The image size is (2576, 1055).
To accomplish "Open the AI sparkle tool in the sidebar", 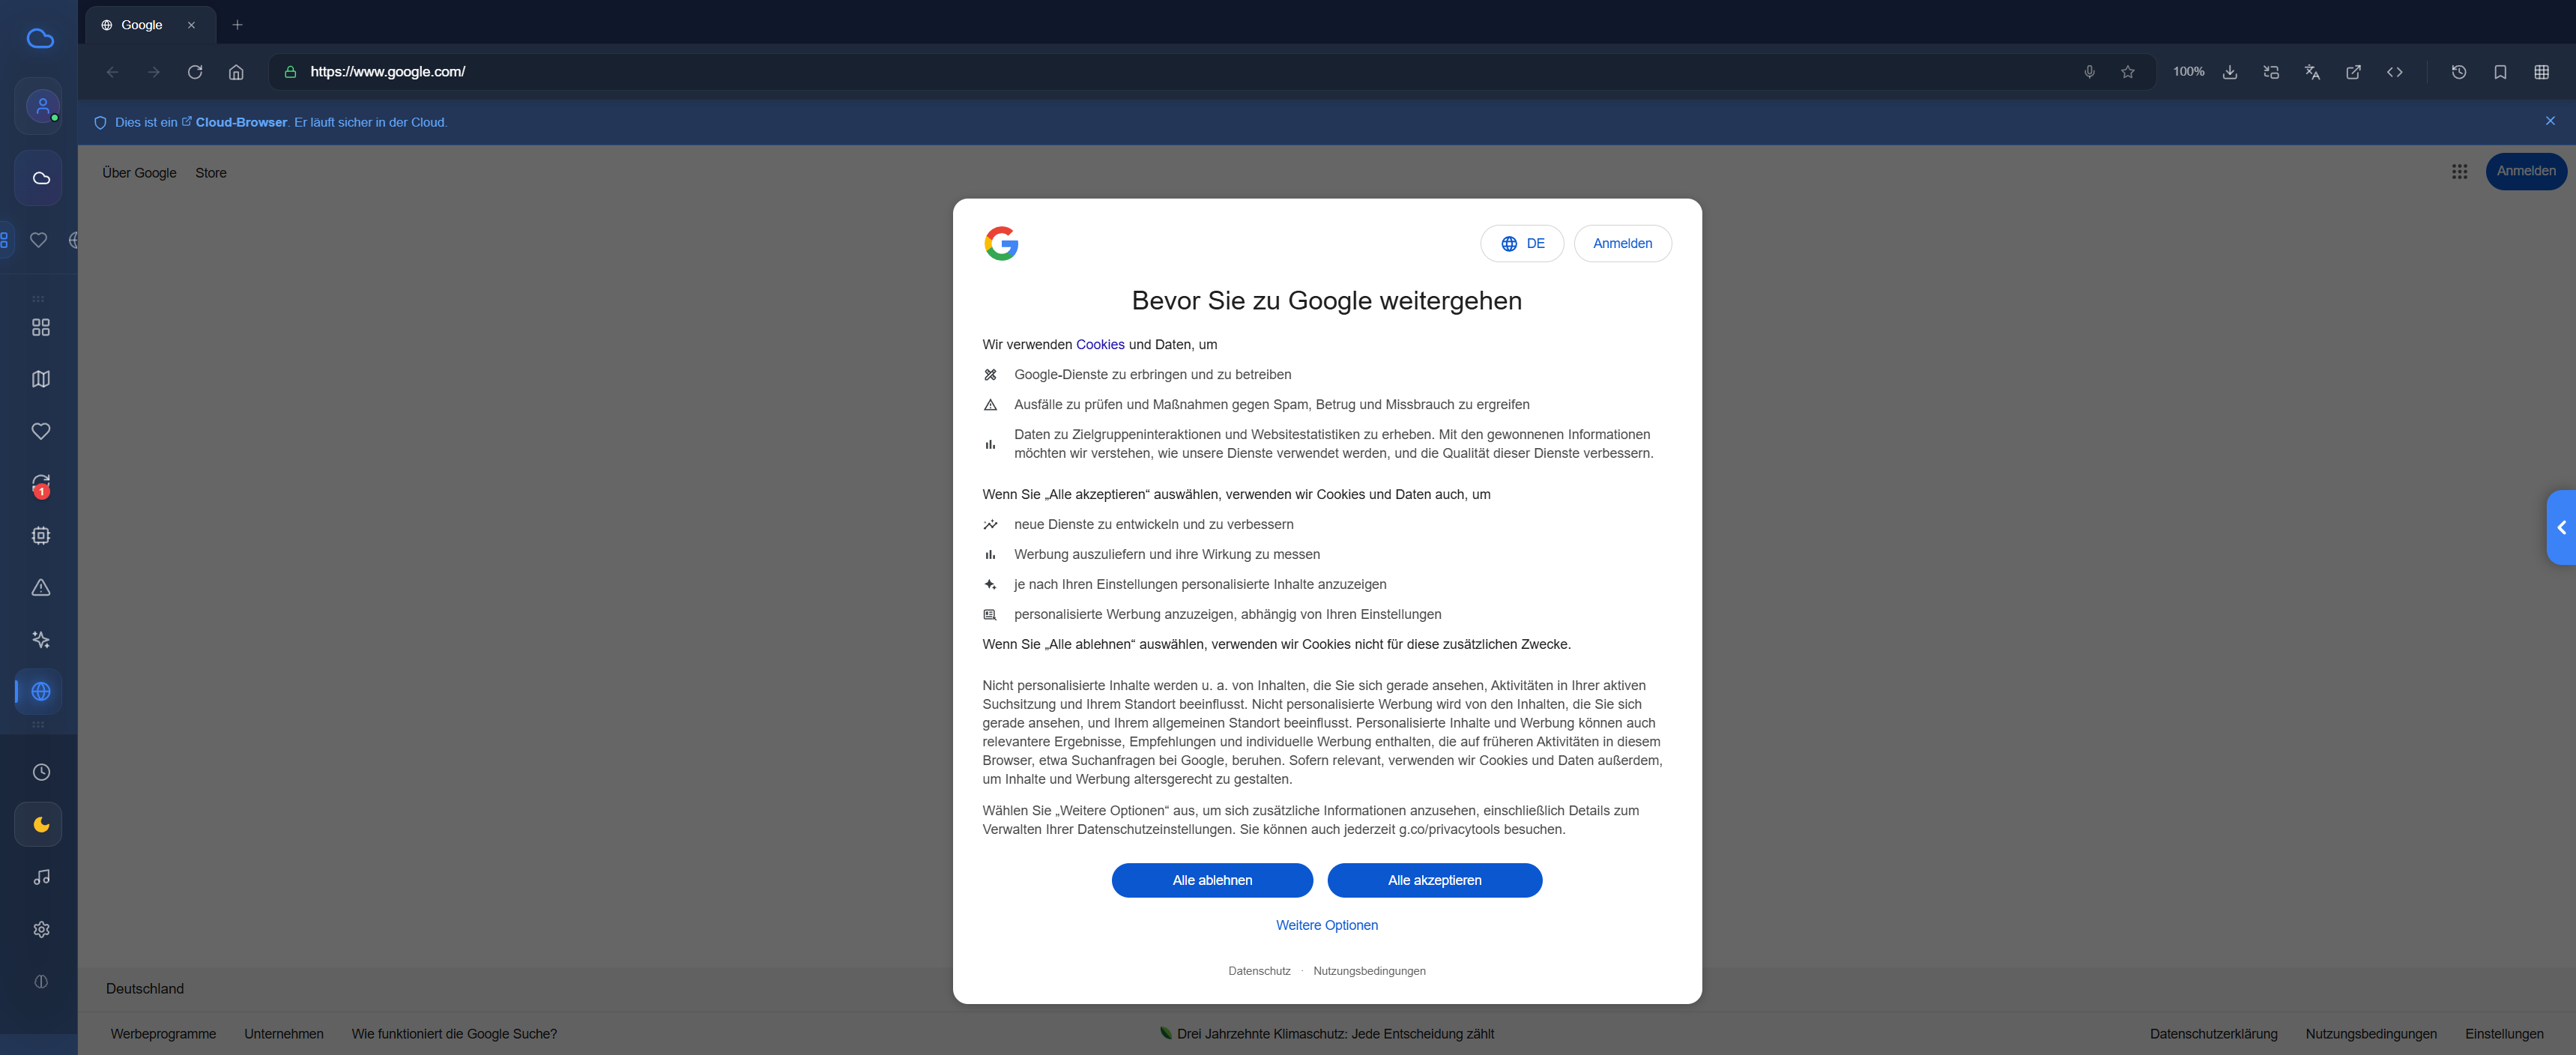I will (41, 639).
